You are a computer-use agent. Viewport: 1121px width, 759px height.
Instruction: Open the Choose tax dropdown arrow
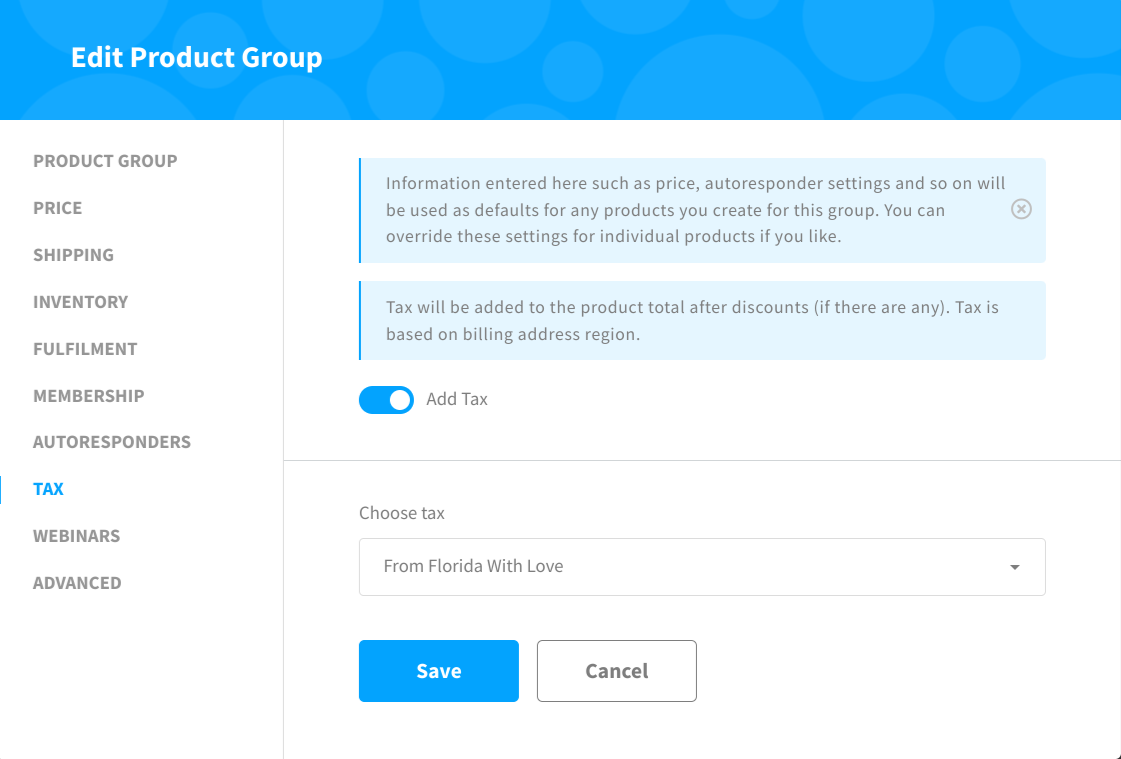click(1014, 567)
